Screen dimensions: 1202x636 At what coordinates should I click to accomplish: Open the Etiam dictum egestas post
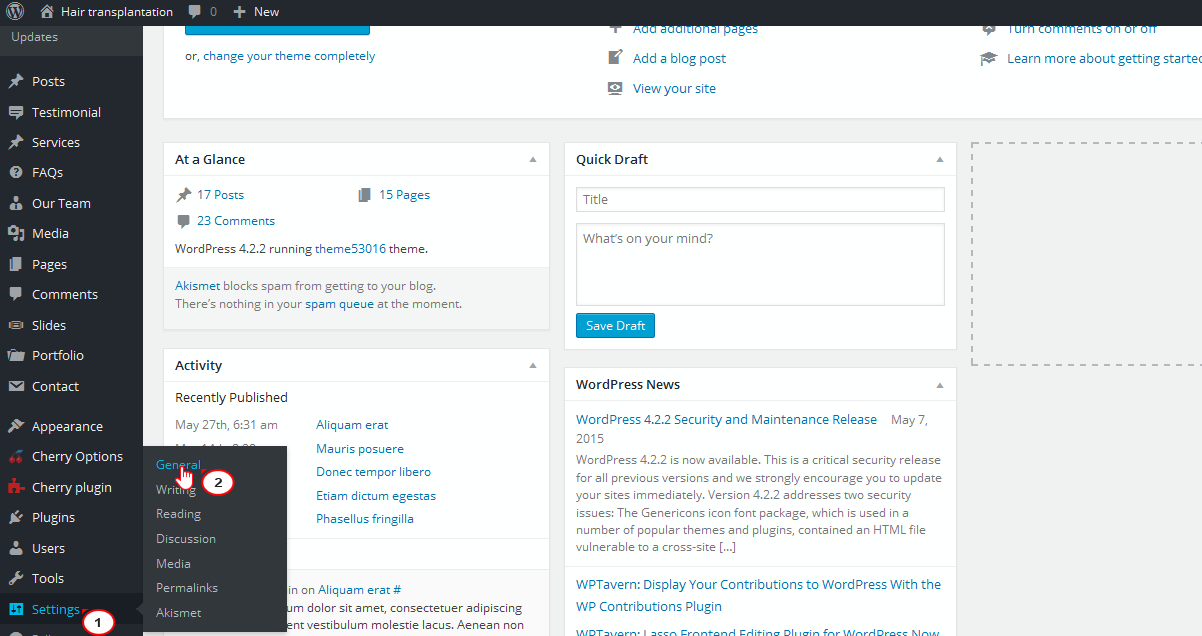376,496
